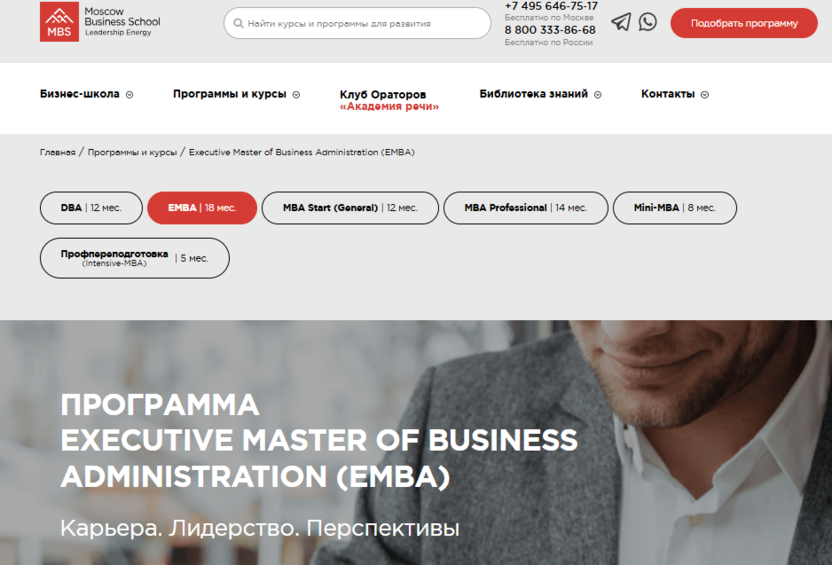Image resolution: width=832 pixels, height=565 pixels.
Task: Click the Подобрать программу button
Action: coord(744,23)
